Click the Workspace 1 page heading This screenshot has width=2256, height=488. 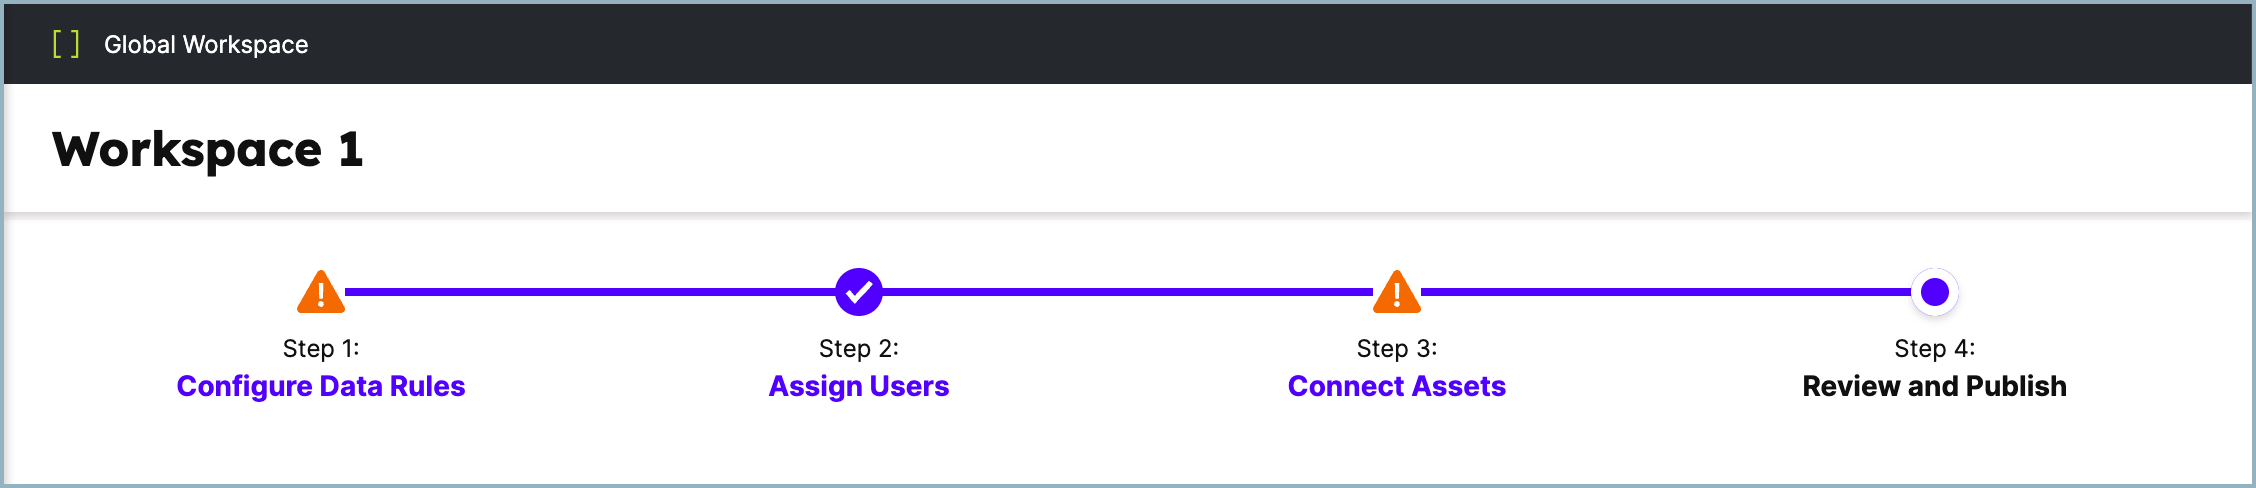208,150
